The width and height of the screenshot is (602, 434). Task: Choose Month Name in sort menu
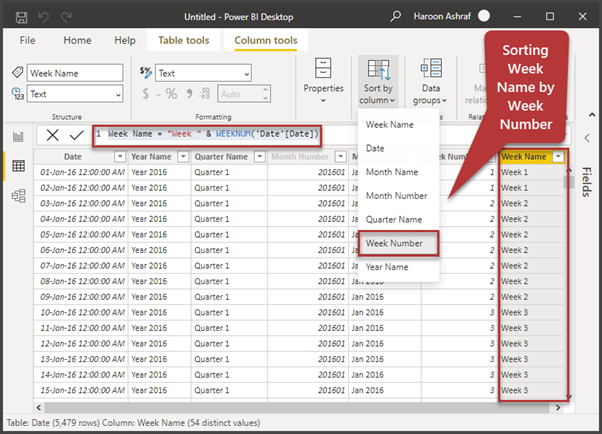[x=398, y=172]
